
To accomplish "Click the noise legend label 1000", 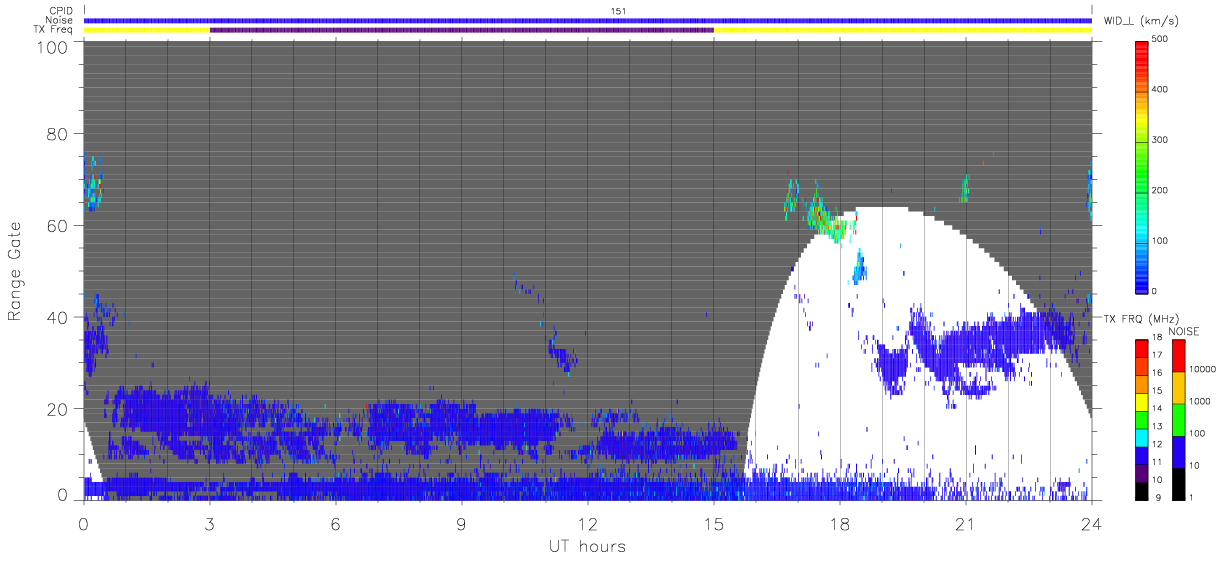I will pyautogui.click(x=1199, y=400).
